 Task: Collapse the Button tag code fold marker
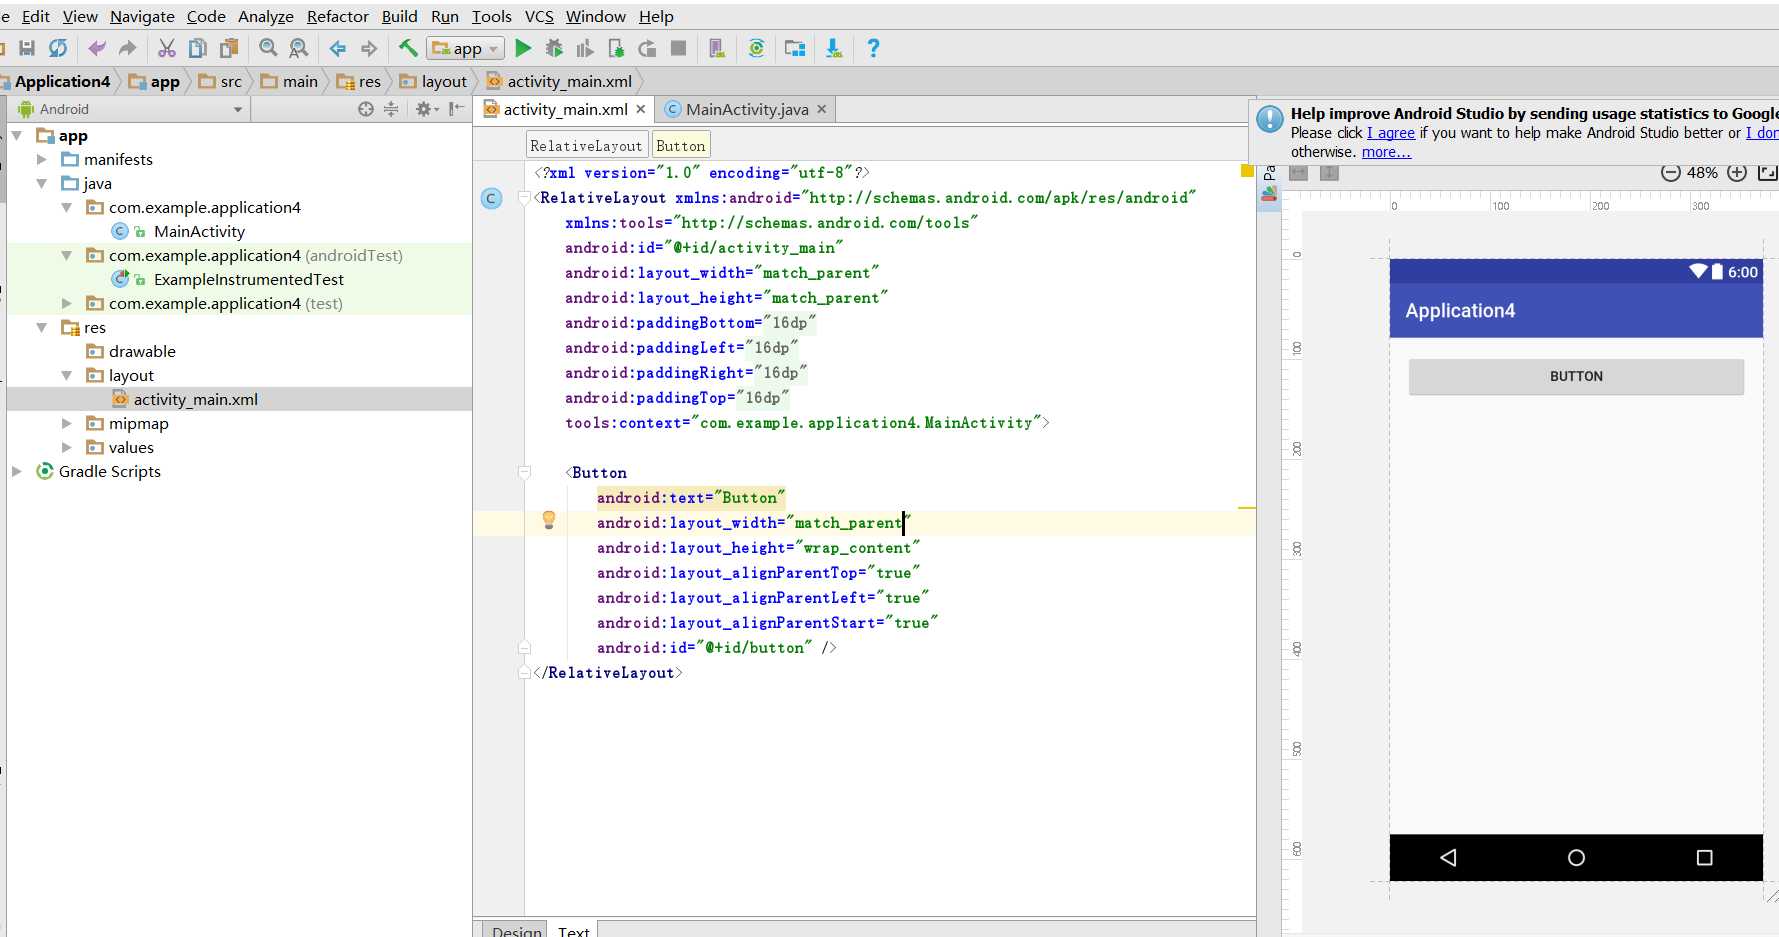pos(524,472)
